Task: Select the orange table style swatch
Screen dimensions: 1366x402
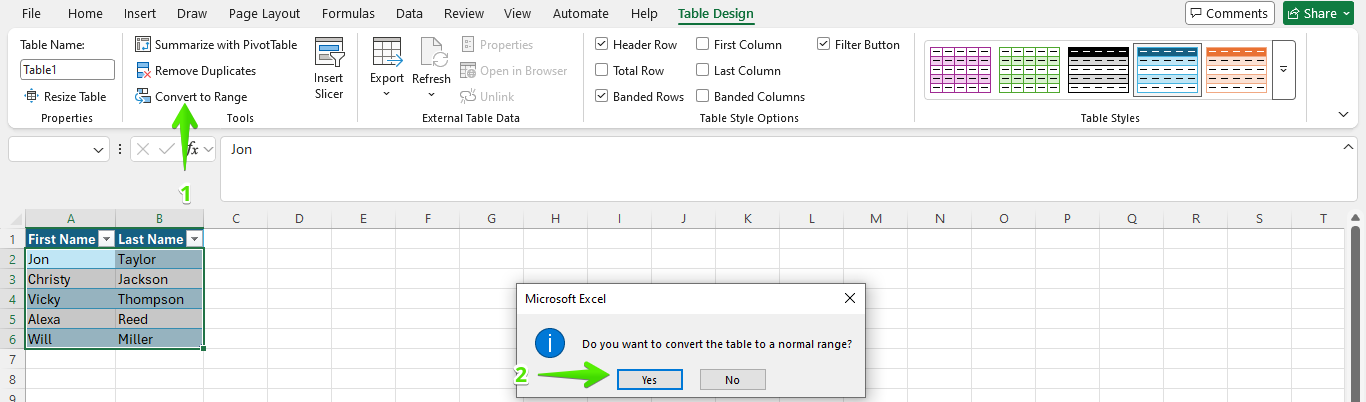Action: [1236, 70]
